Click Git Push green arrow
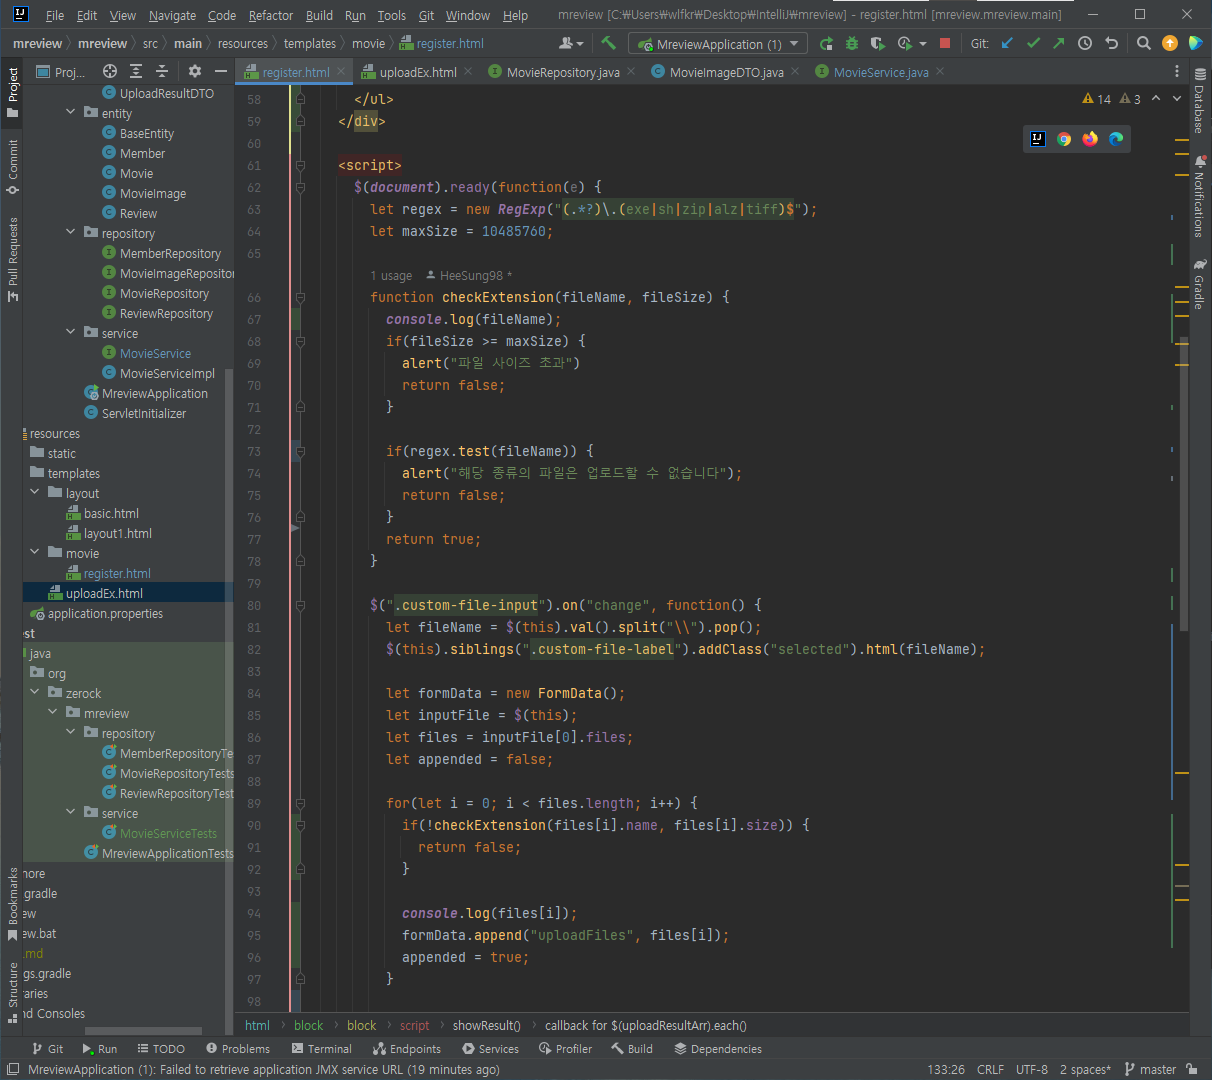Screen dimensions: 1212x1080 click(x=1059, y=43)
